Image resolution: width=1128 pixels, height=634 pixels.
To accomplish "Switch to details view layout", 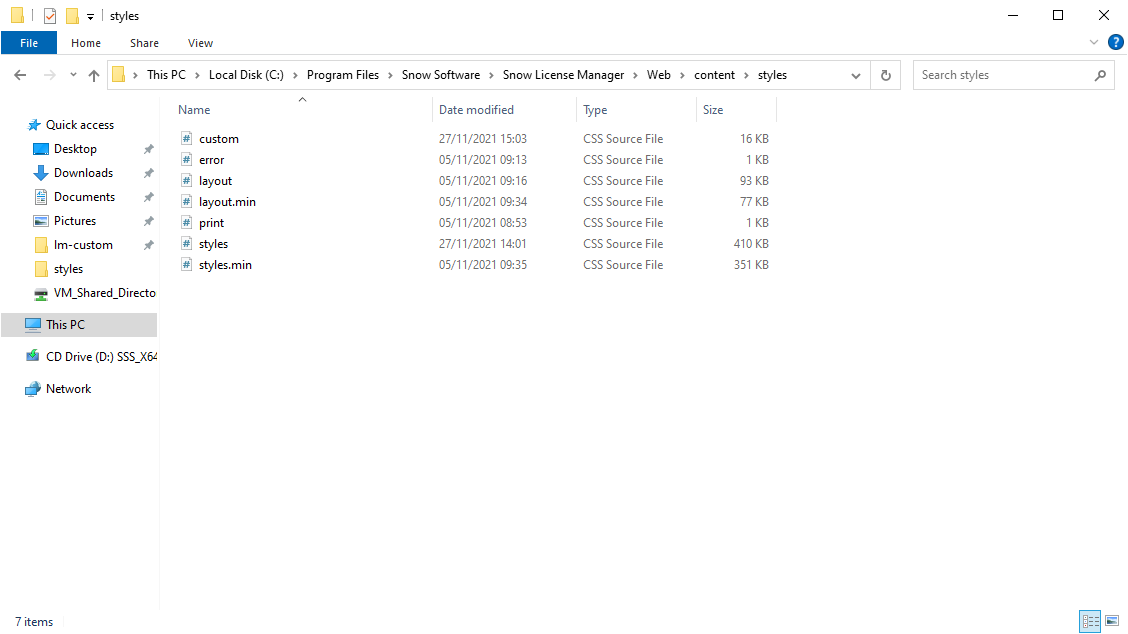I will (1089, 621).
